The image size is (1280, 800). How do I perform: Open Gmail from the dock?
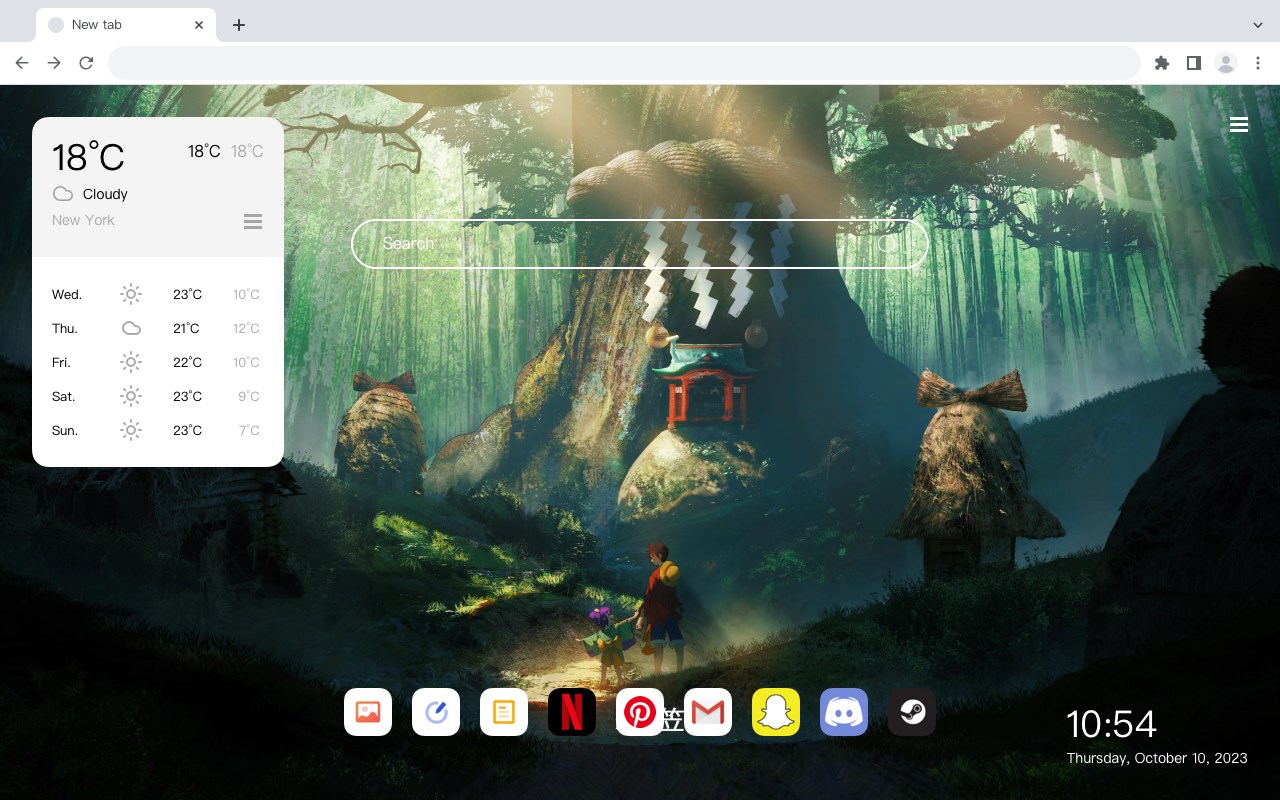708,712
